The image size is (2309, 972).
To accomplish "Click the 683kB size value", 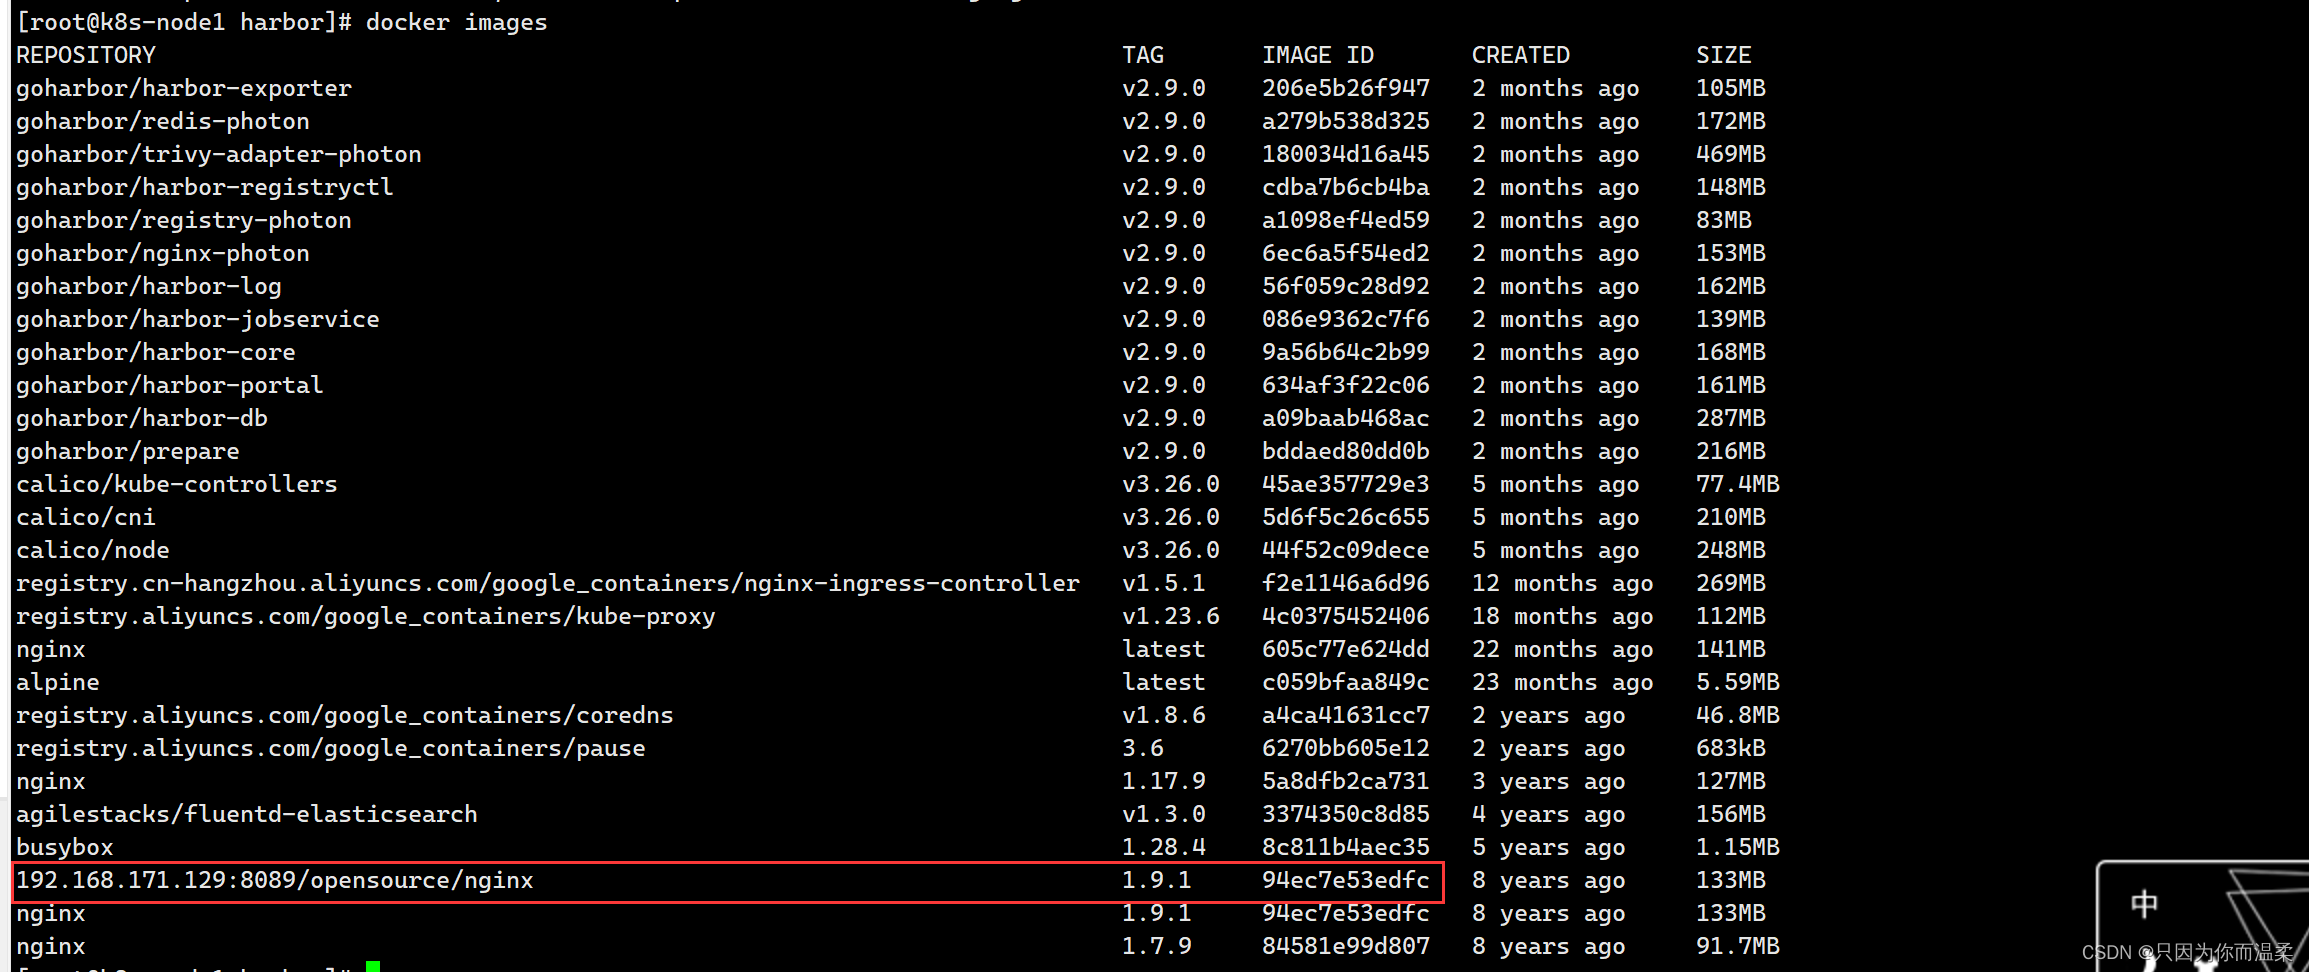I will [x=1731, y=748].
